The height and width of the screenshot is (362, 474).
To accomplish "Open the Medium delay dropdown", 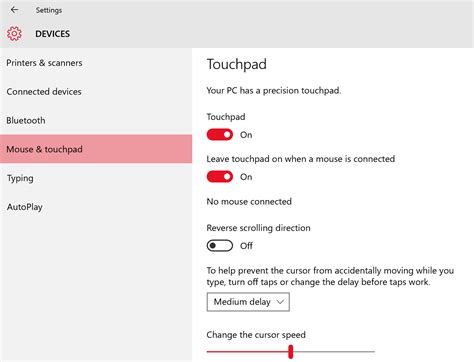I will pyautogui.click(x=248, y=302).
